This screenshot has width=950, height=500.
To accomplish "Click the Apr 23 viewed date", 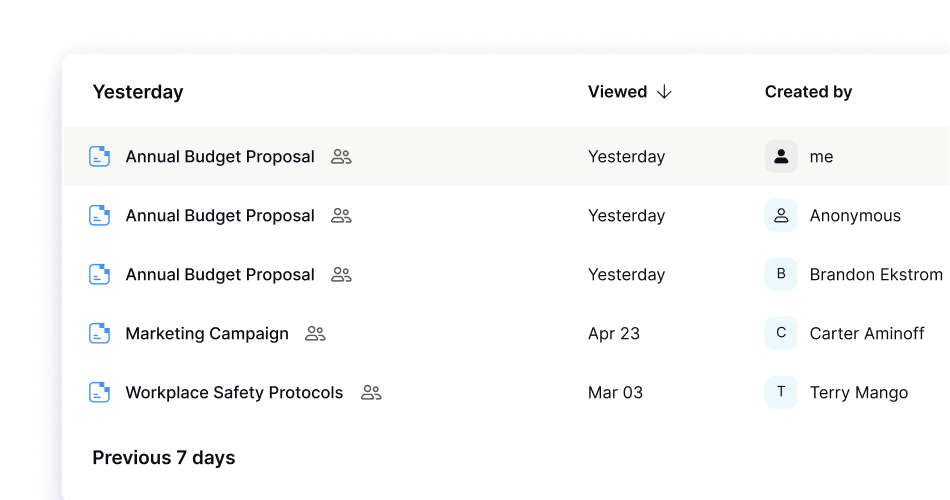I will coord(614,334).
